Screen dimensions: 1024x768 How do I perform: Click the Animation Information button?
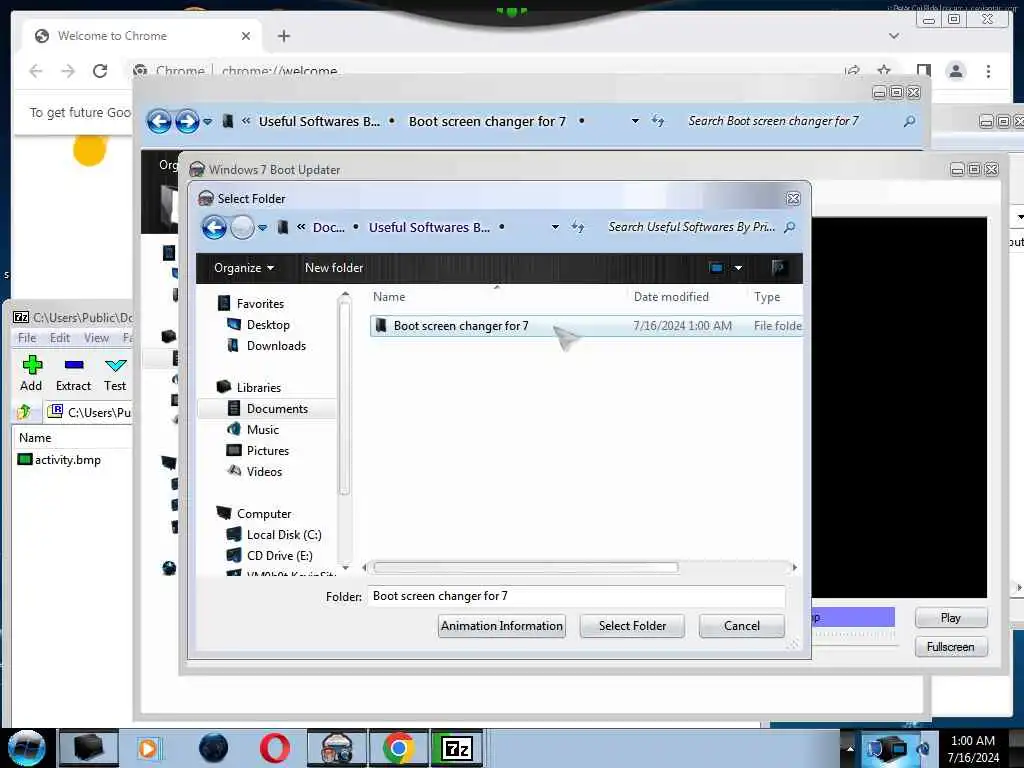click(x=502, y=626)
